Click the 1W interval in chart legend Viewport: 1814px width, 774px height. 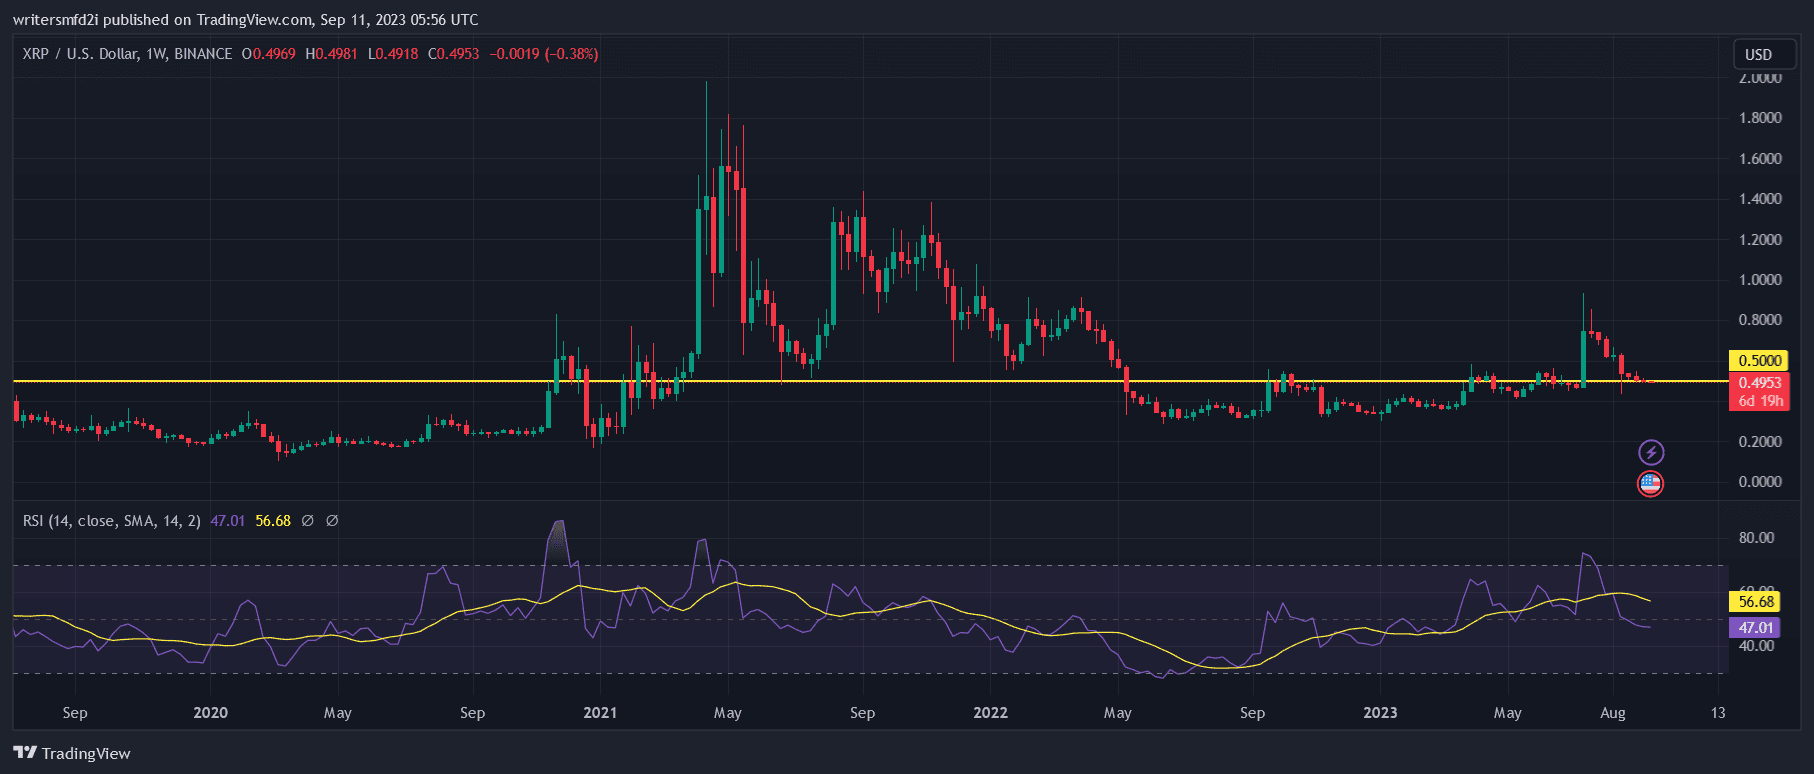coord(156,54)
